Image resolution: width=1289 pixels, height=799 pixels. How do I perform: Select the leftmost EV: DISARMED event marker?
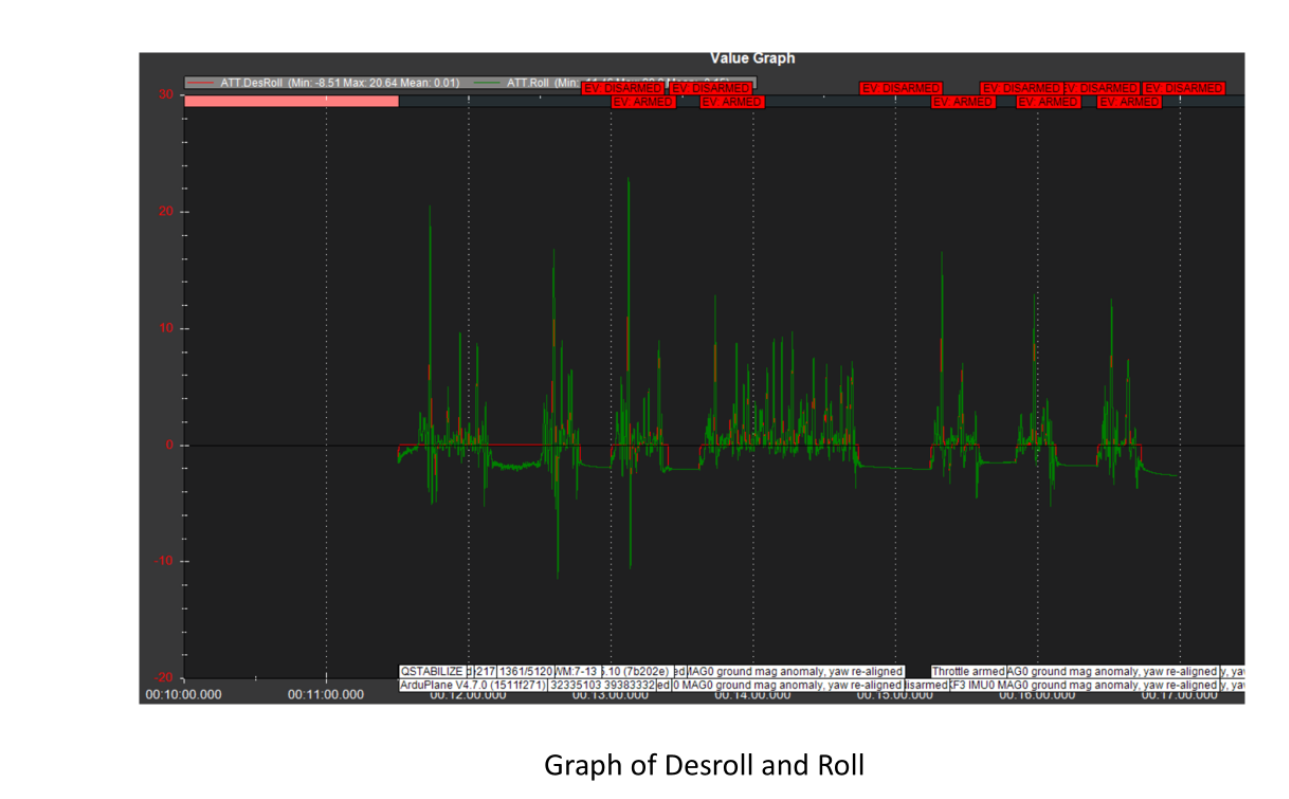tap(622, 89)
